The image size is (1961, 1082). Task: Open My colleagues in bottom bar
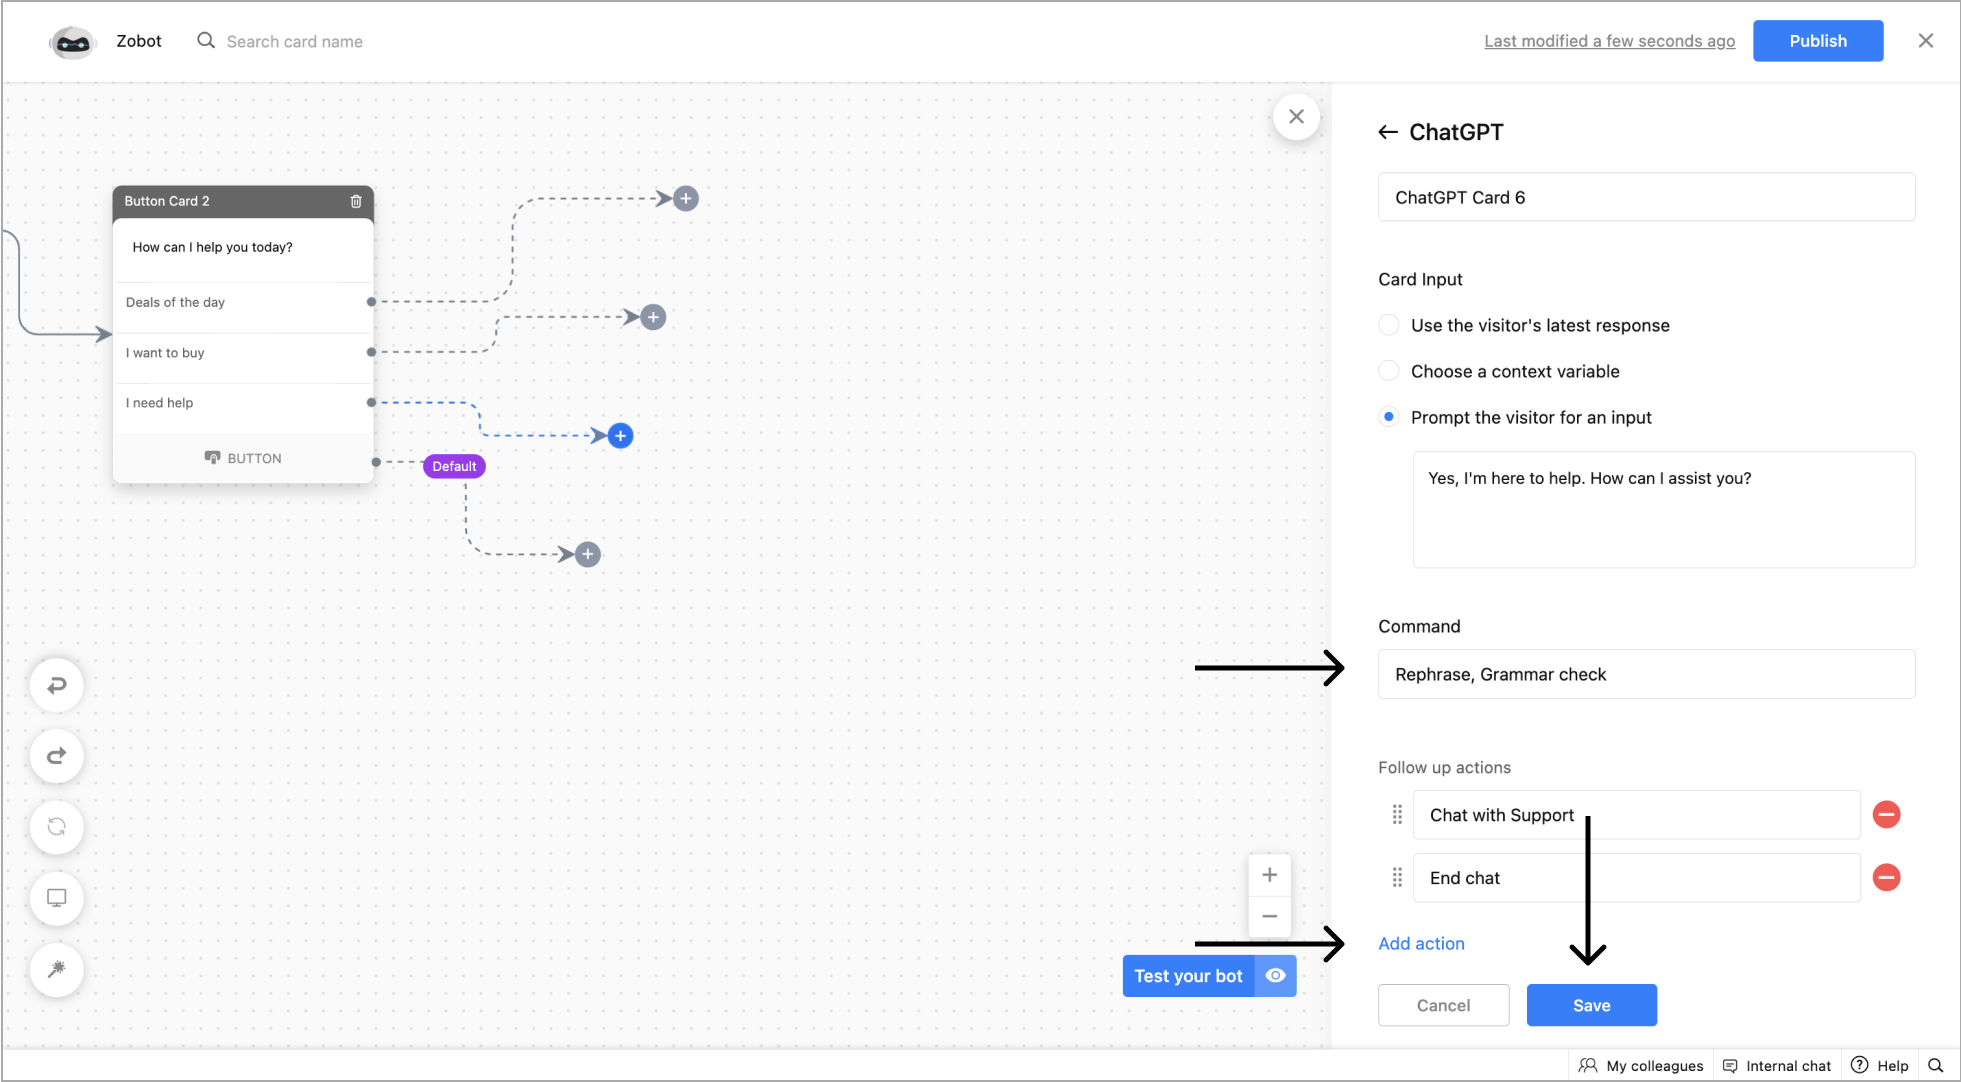(1641, 1066)
